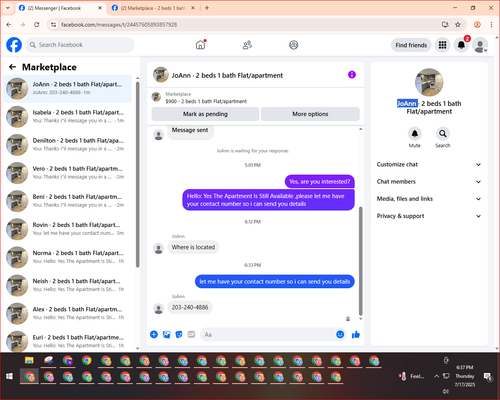
Task: Open the JoAnn conversation in the list
Action: pos(67,88)
